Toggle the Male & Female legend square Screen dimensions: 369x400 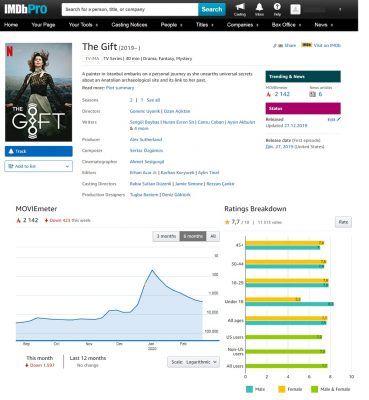point(314,389)
